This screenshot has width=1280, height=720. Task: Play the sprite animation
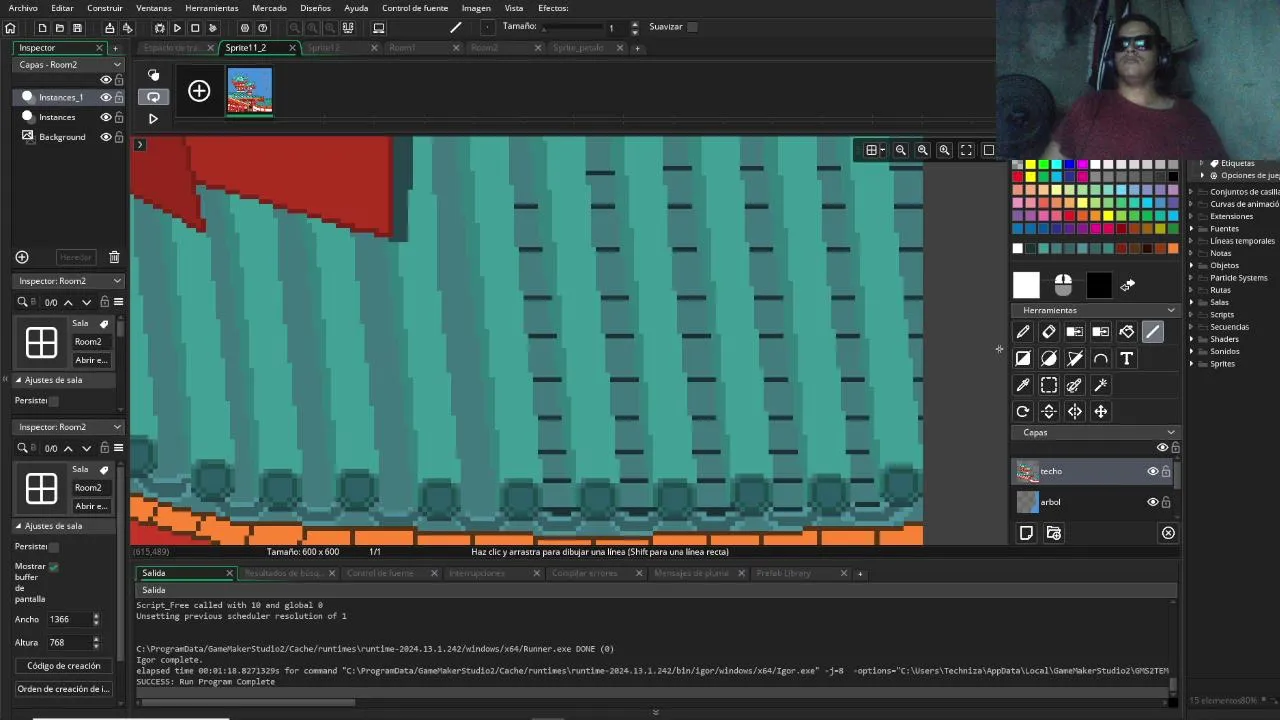(x=153, y=118)
